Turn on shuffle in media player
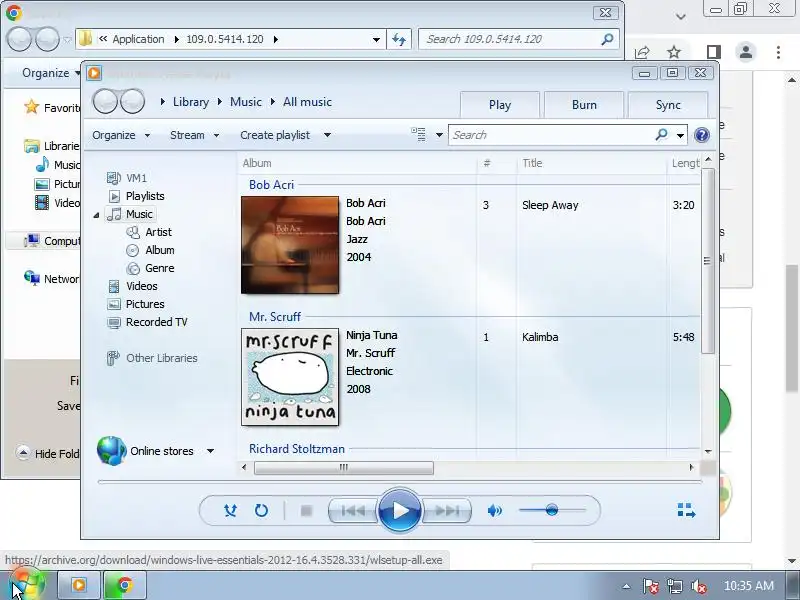 point(230,510)
